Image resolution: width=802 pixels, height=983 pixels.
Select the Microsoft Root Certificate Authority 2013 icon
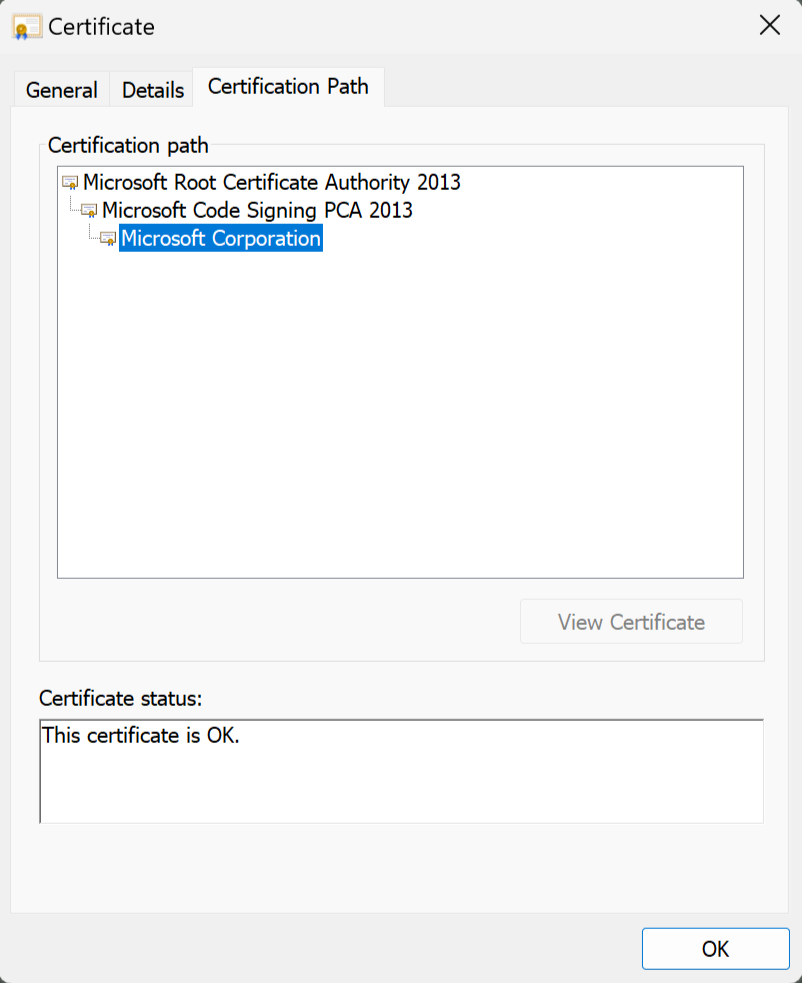pos(70,182)
